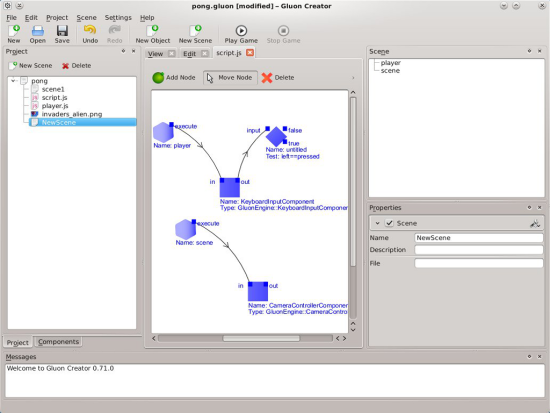Select player.js in the project tree
Image resolution: width=550 pixels, height=413 pixels.
(x=55, y=106)
